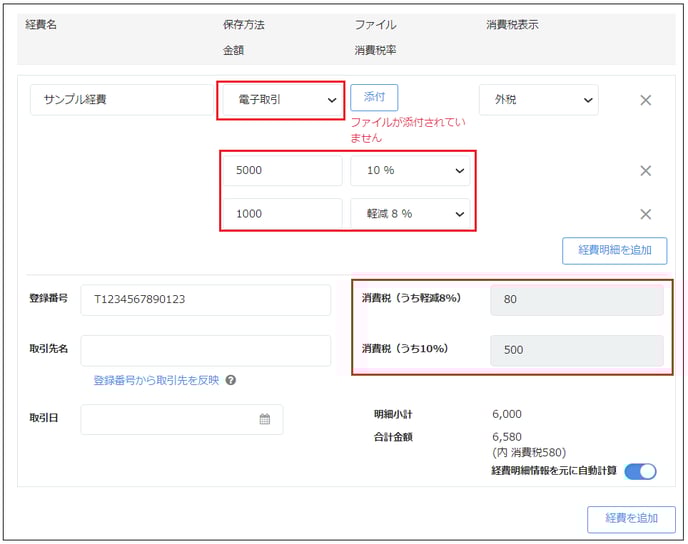Click the ファイル column header
688x544 pixels.
pos(376,25)
